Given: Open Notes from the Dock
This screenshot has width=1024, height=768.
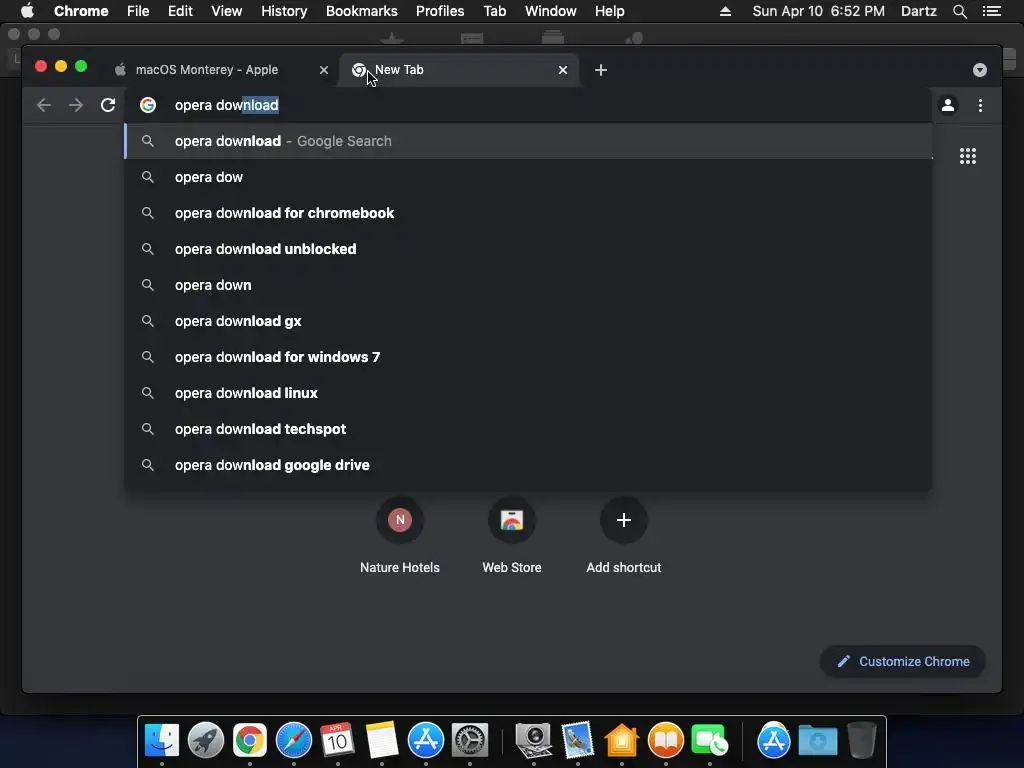Looking at the screenshot, I should (x=381, y=741).
